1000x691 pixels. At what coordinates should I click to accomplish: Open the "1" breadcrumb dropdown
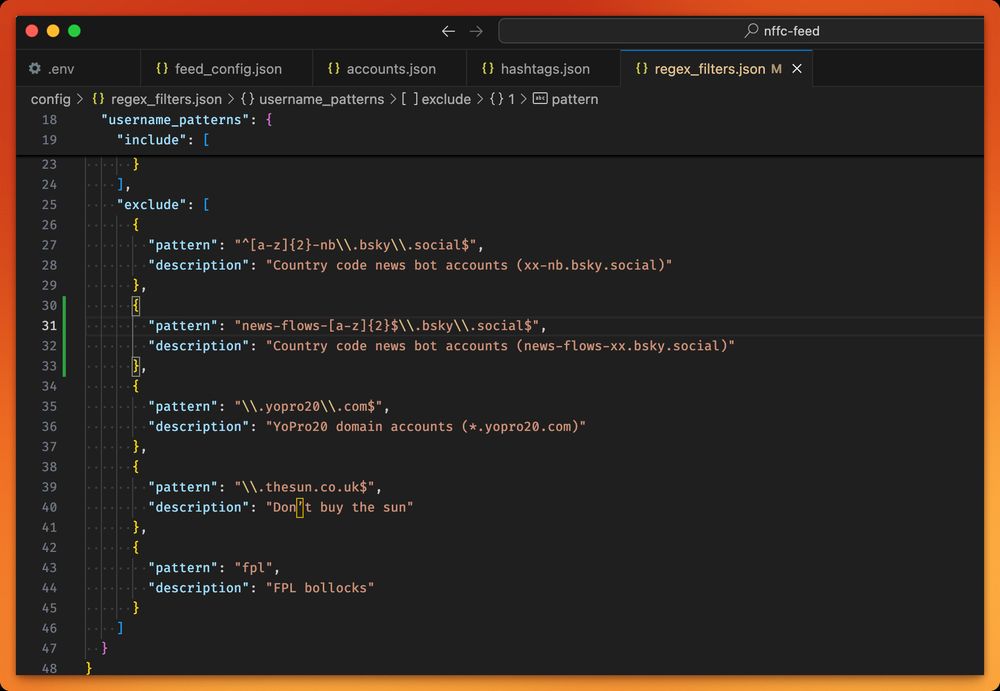point(508,99)
